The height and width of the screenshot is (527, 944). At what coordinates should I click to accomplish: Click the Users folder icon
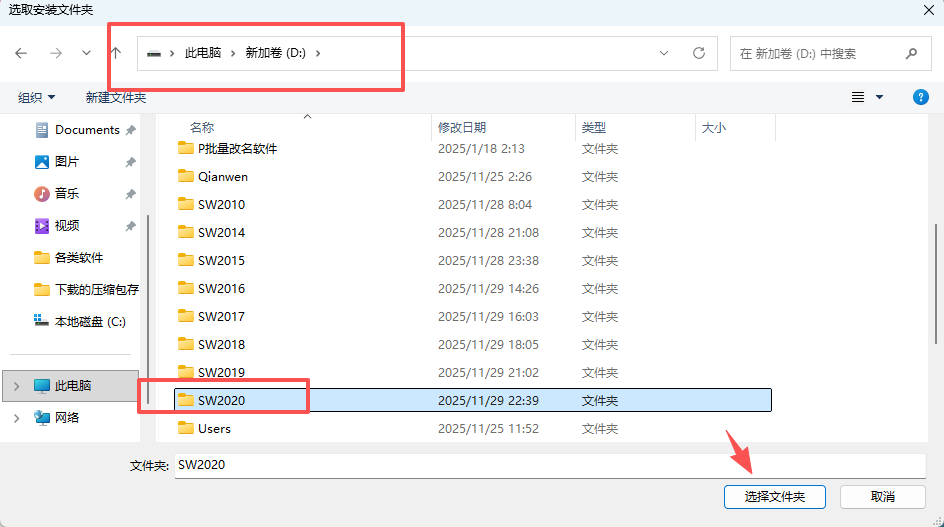click(x=185, y=428)
